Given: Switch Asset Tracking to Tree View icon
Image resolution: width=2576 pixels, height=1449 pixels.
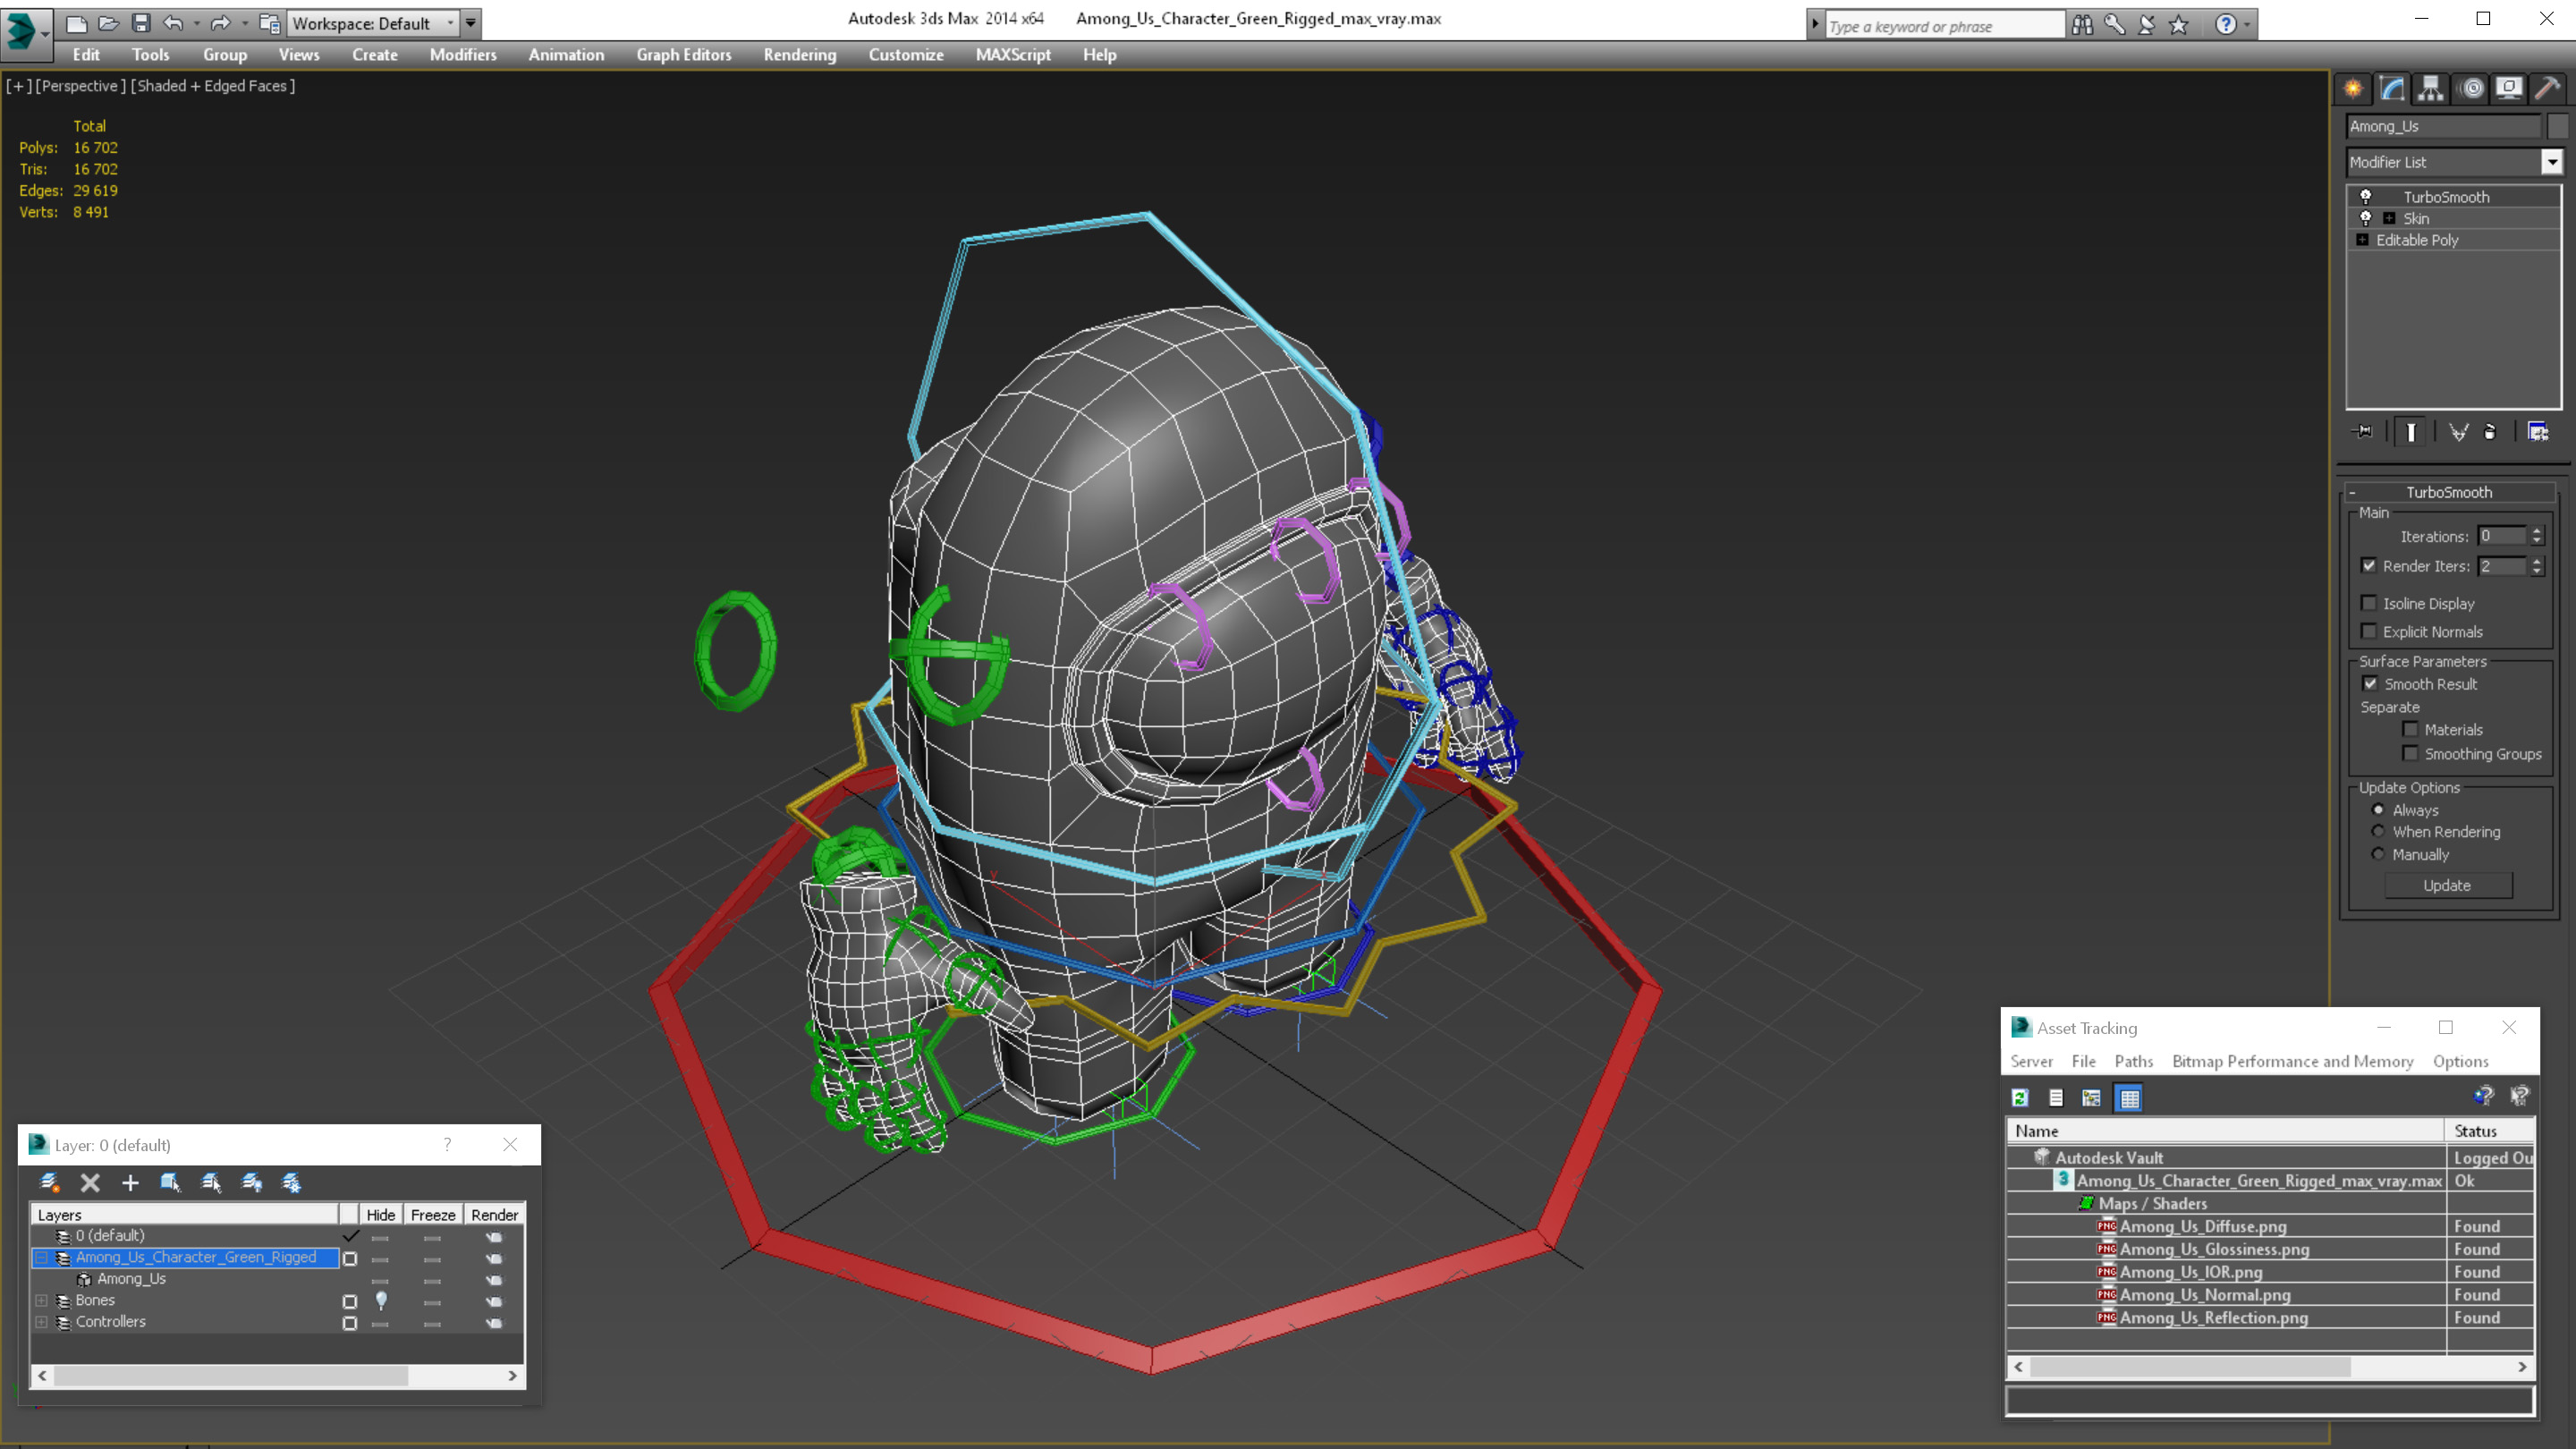Looking at the screenshot, I should click(2091, 1098).
